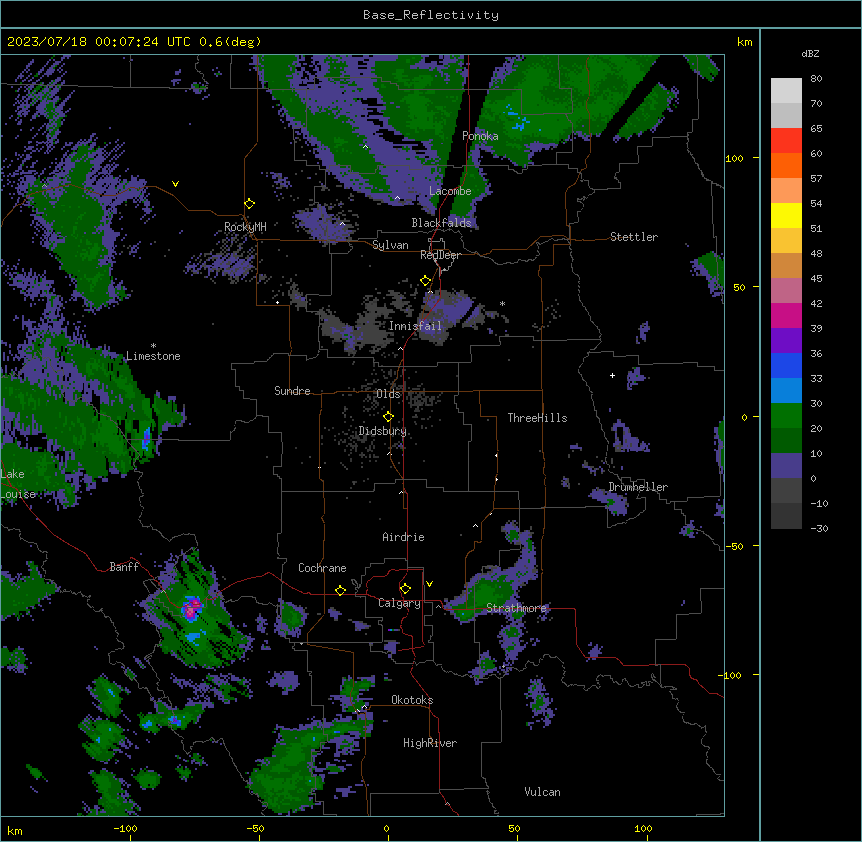Select the yellow diamond marker below Cochrane

pyautogui.click(x=340, y=590)
